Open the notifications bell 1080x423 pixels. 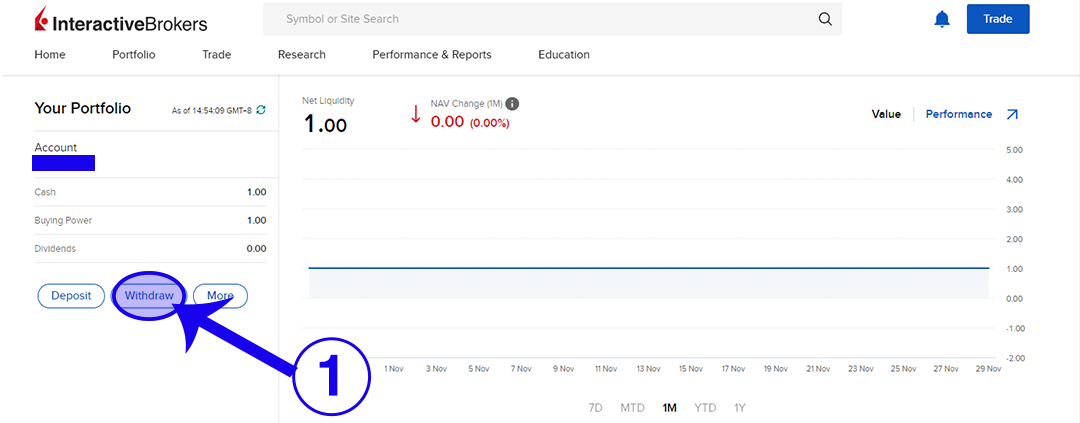pyautogui.click(x=941, y=19)
